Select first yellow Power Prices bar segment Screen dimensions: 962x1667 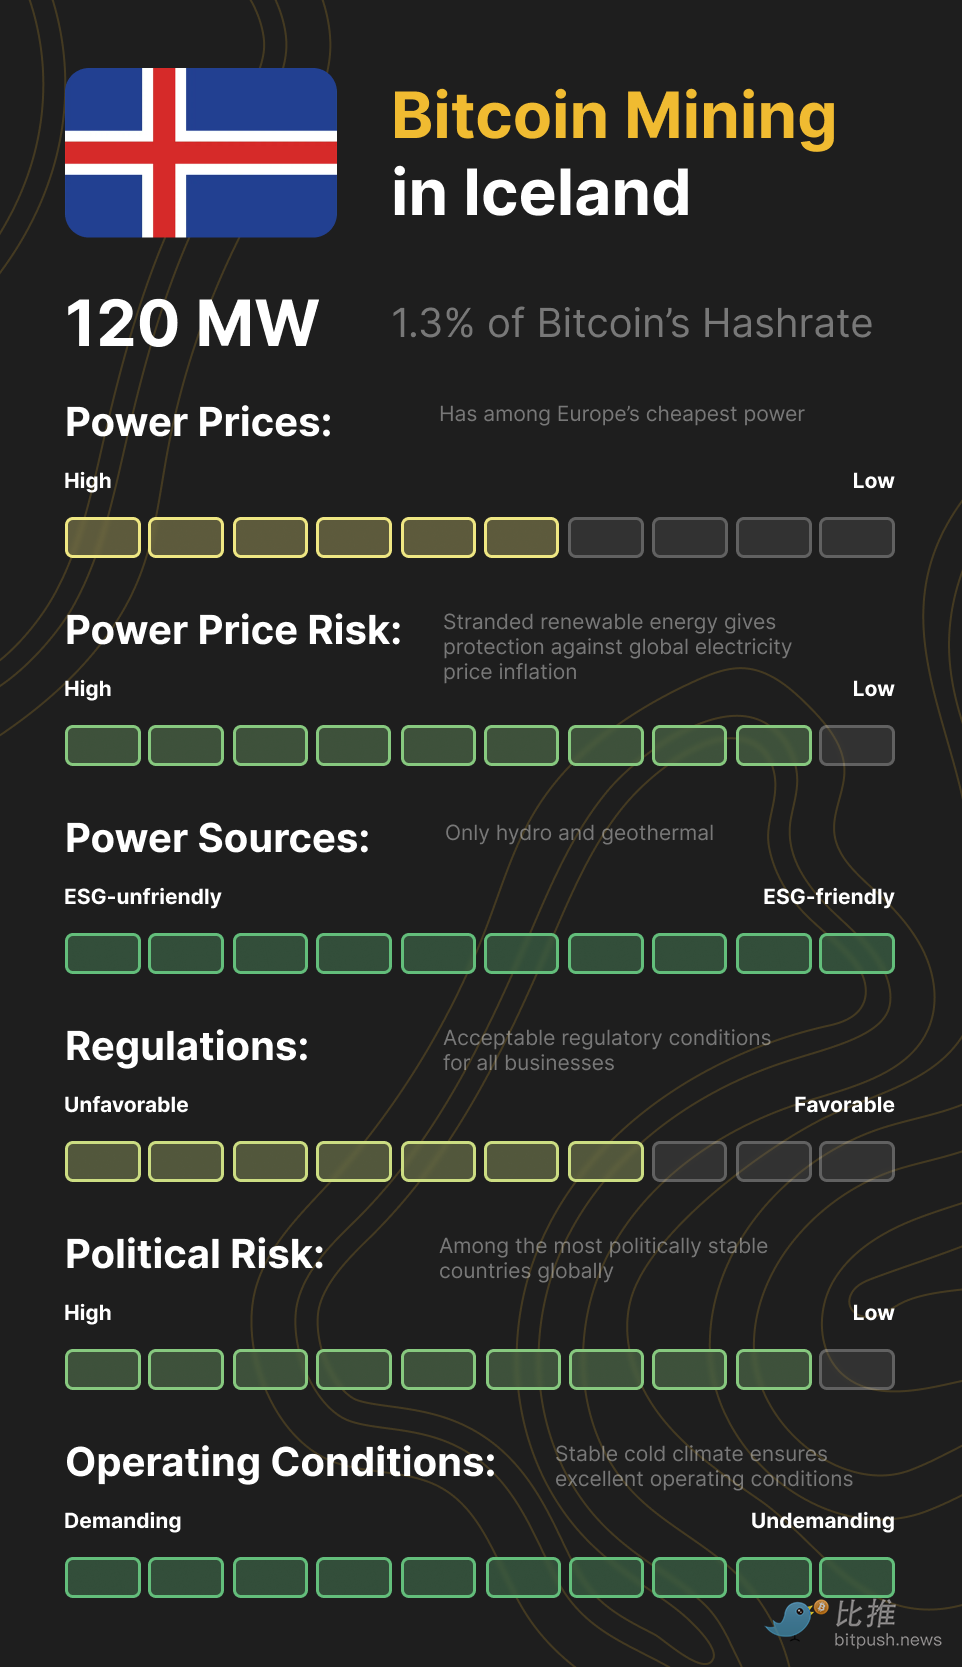(x=103, y=538)
